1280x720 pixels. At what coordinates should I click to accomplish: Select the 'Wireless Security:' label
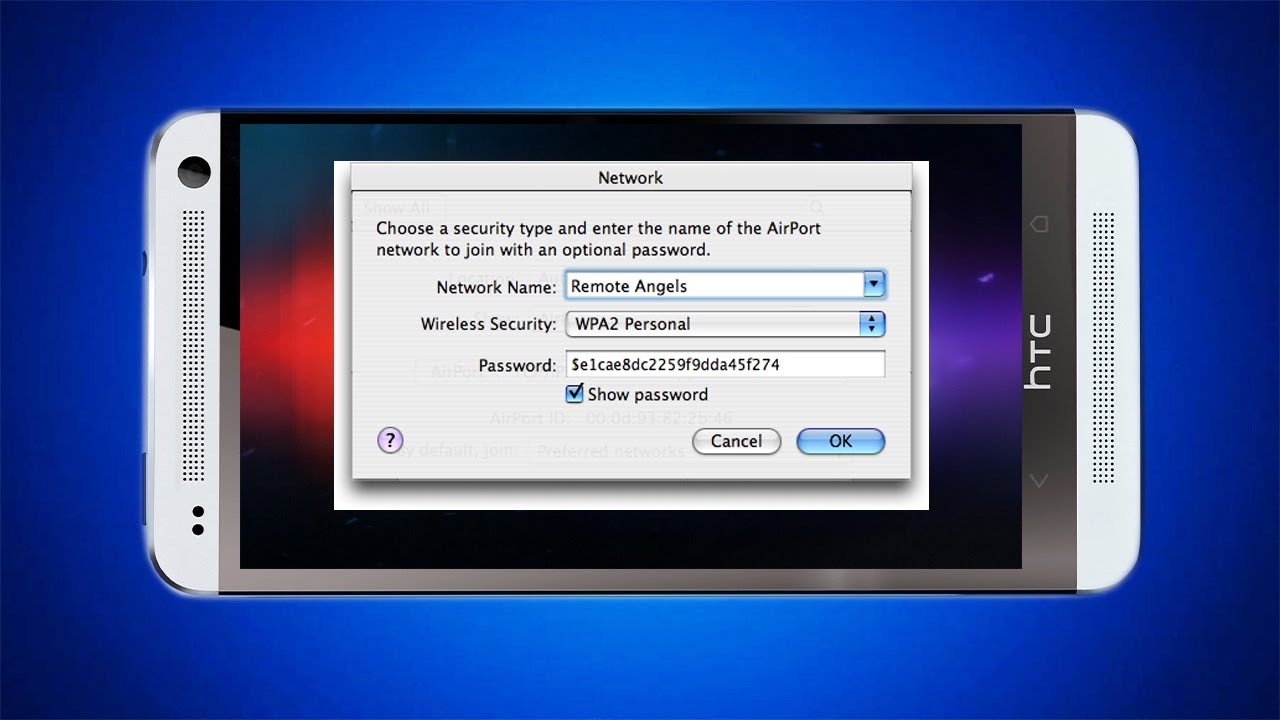coord(488,324)
